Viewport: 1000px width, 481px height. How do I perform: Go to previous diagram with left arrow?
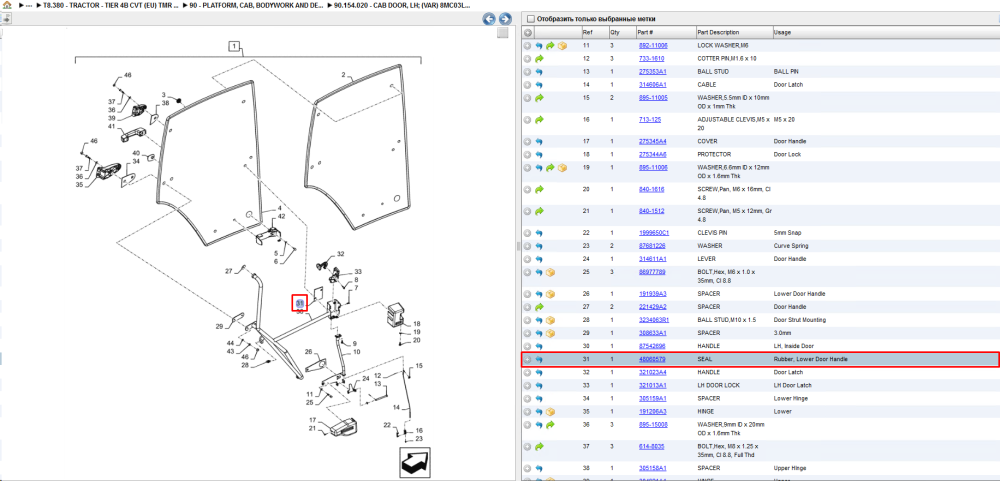[x=489, y=18]
